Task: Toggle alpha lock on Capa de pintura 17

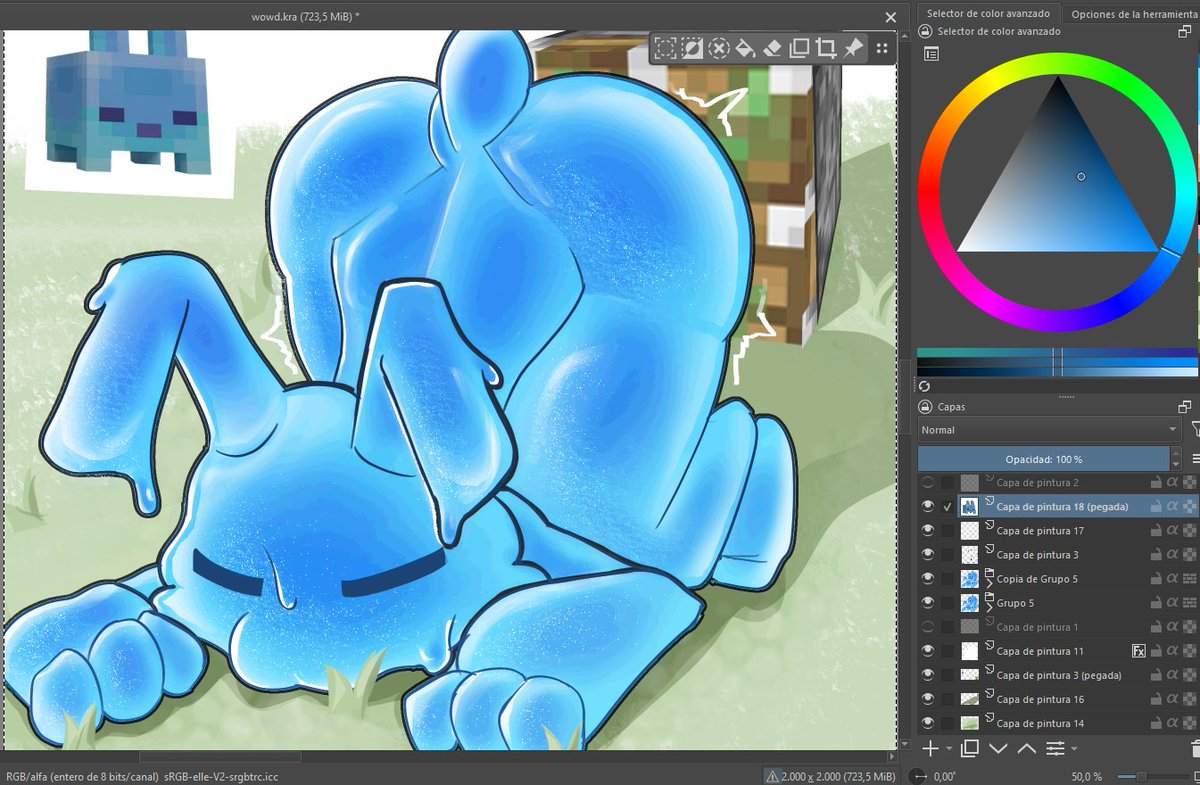Action: 1172,531
